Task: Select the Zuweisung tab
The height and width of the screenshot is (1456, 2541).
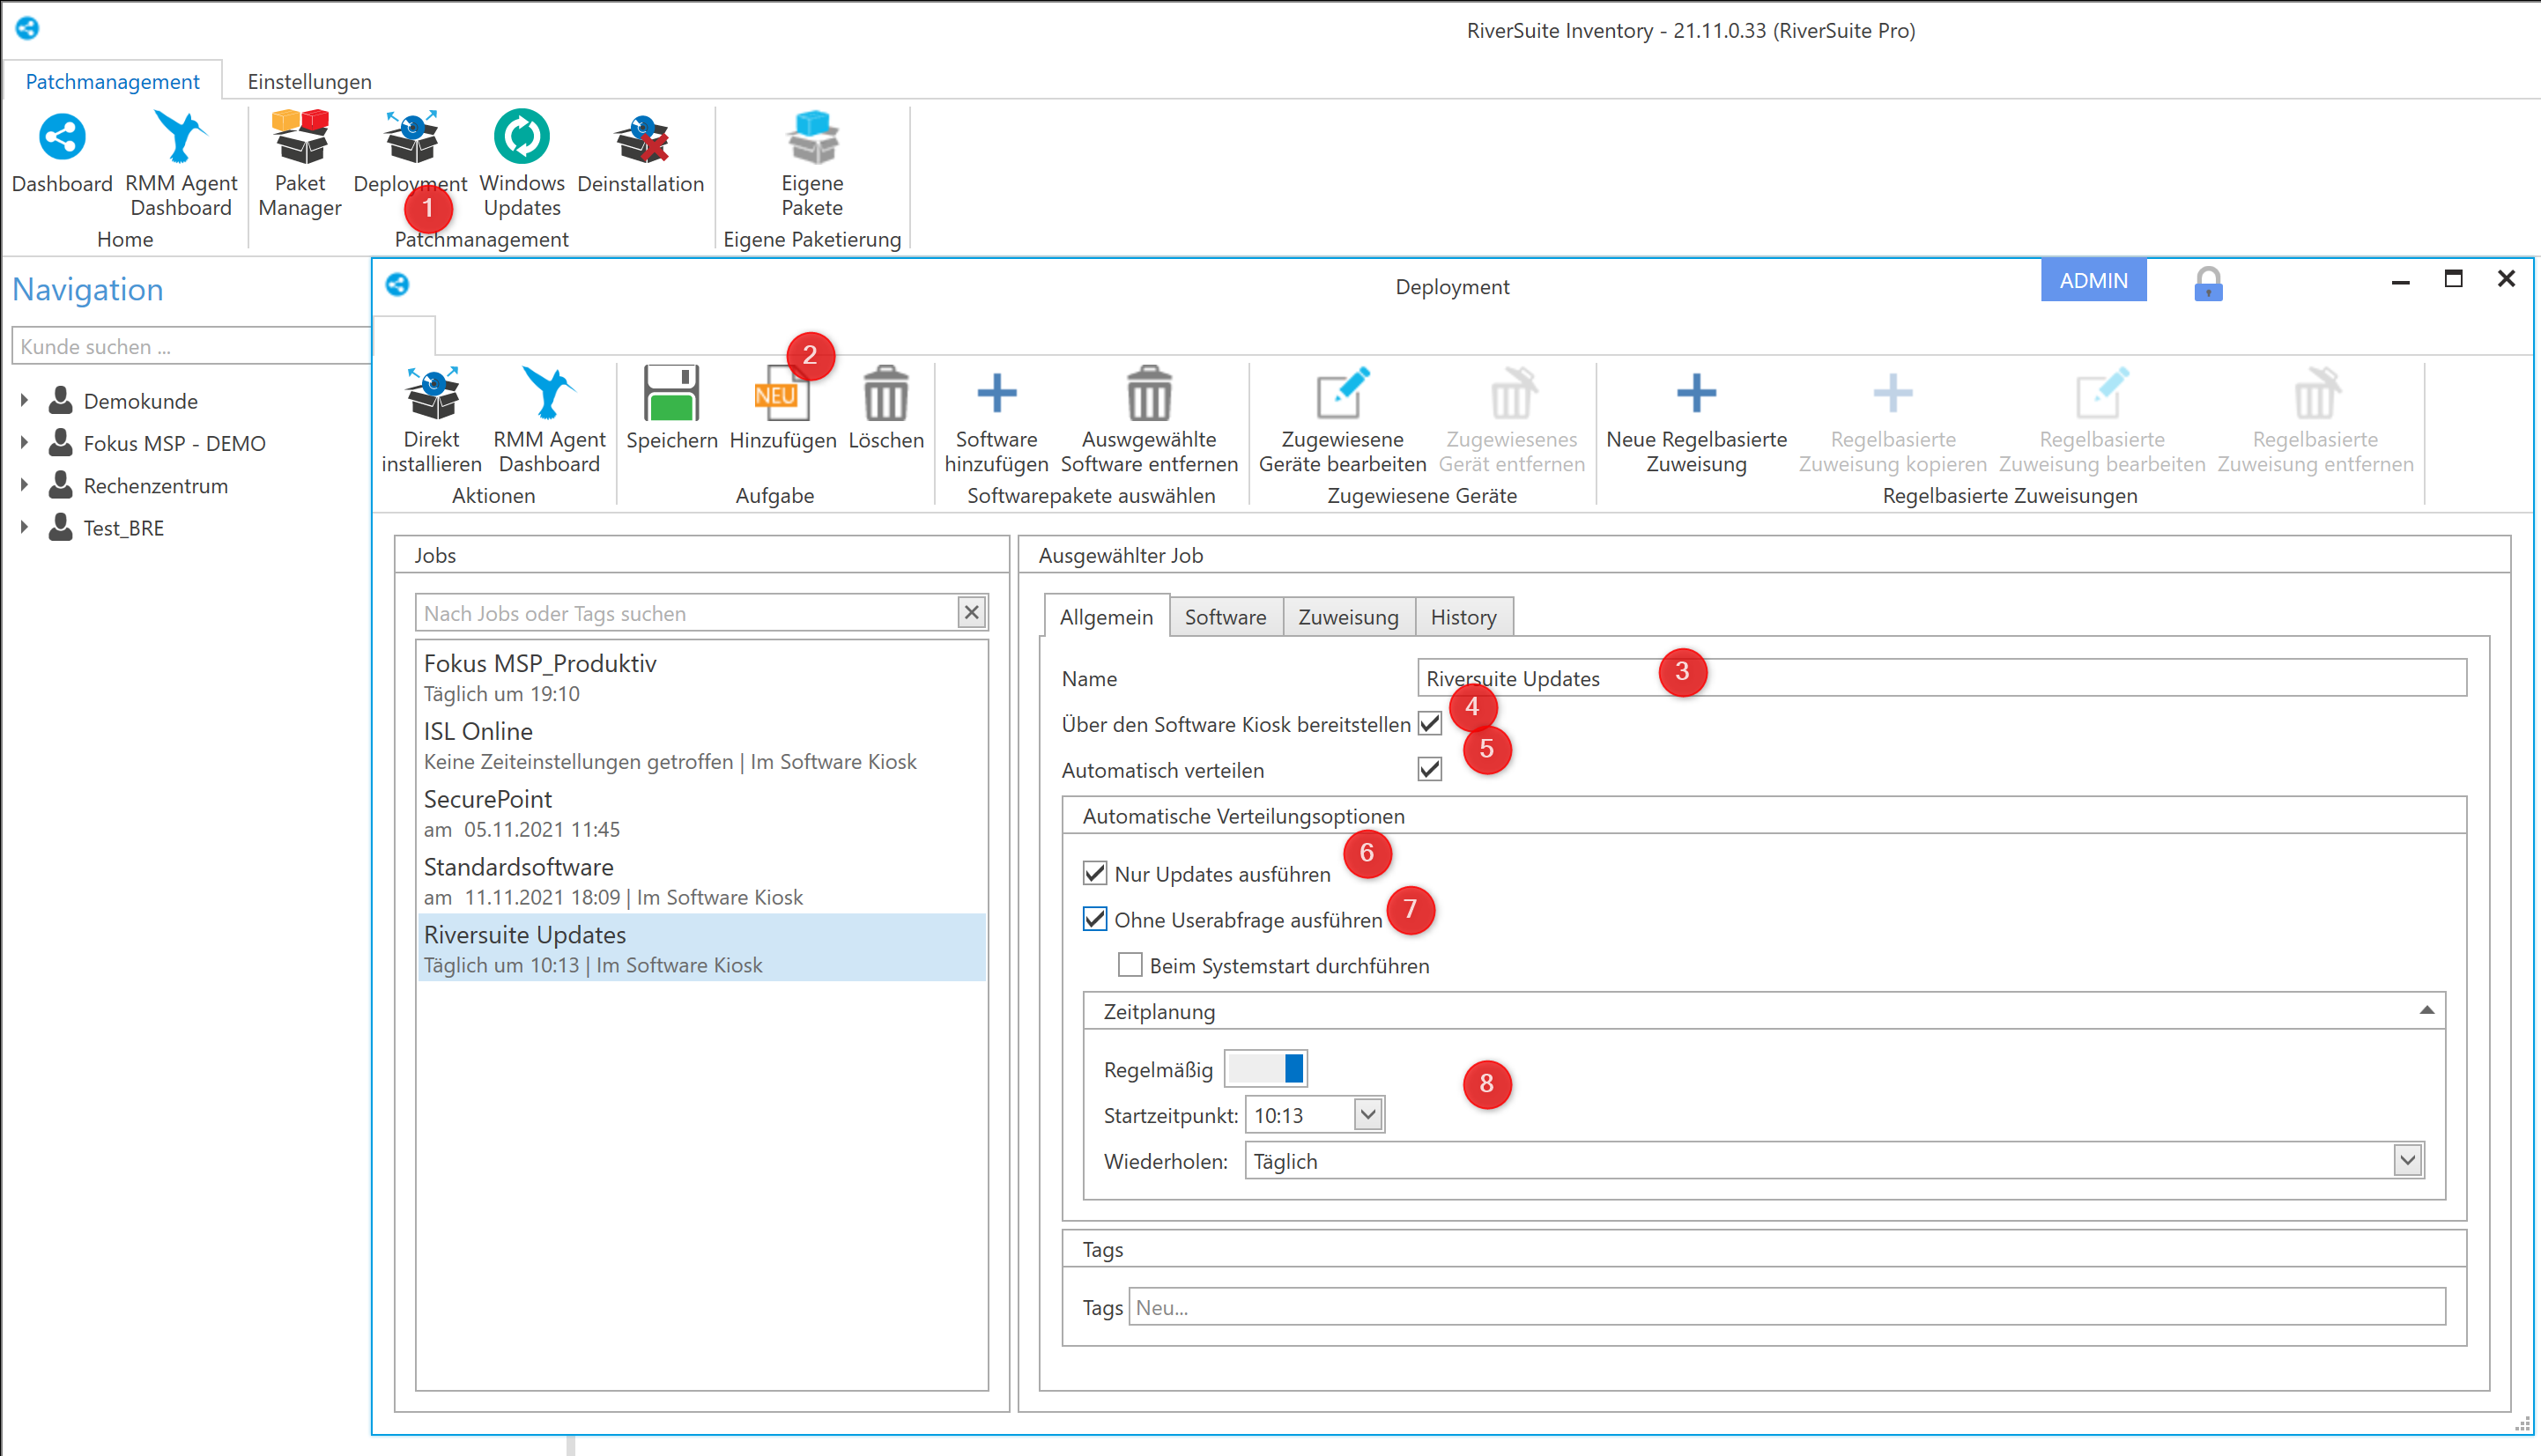Action: [1348, 617]
